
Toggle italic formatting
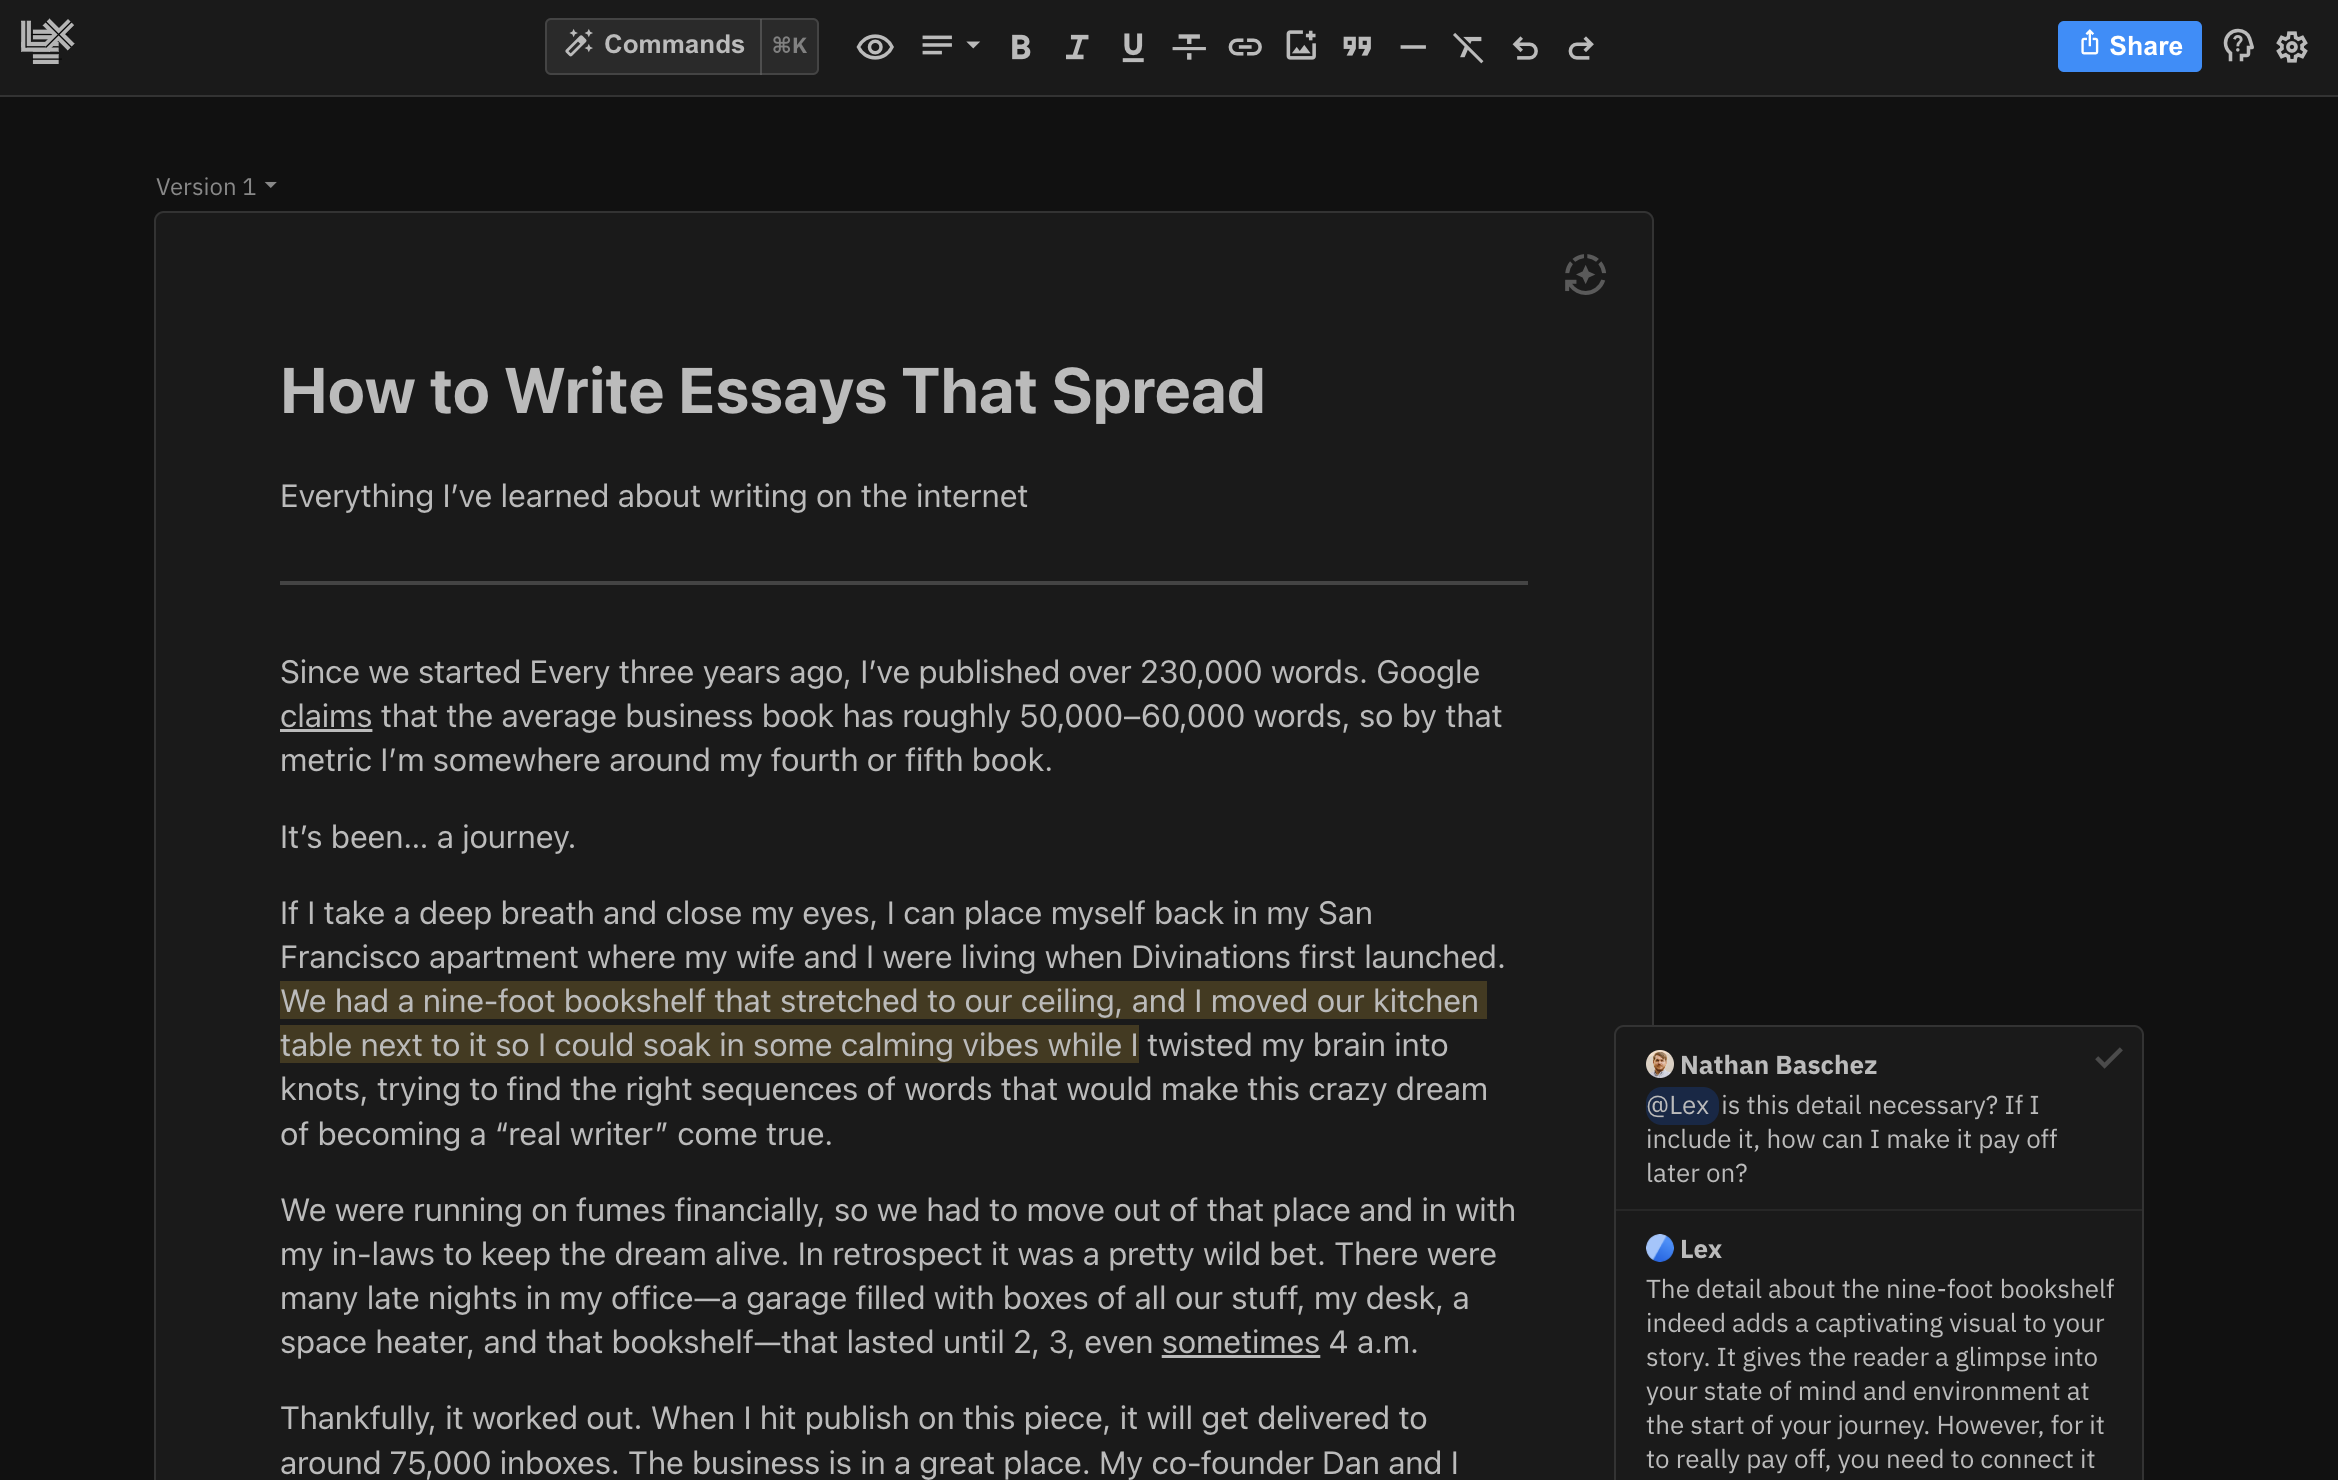[x=1076, y=47]
